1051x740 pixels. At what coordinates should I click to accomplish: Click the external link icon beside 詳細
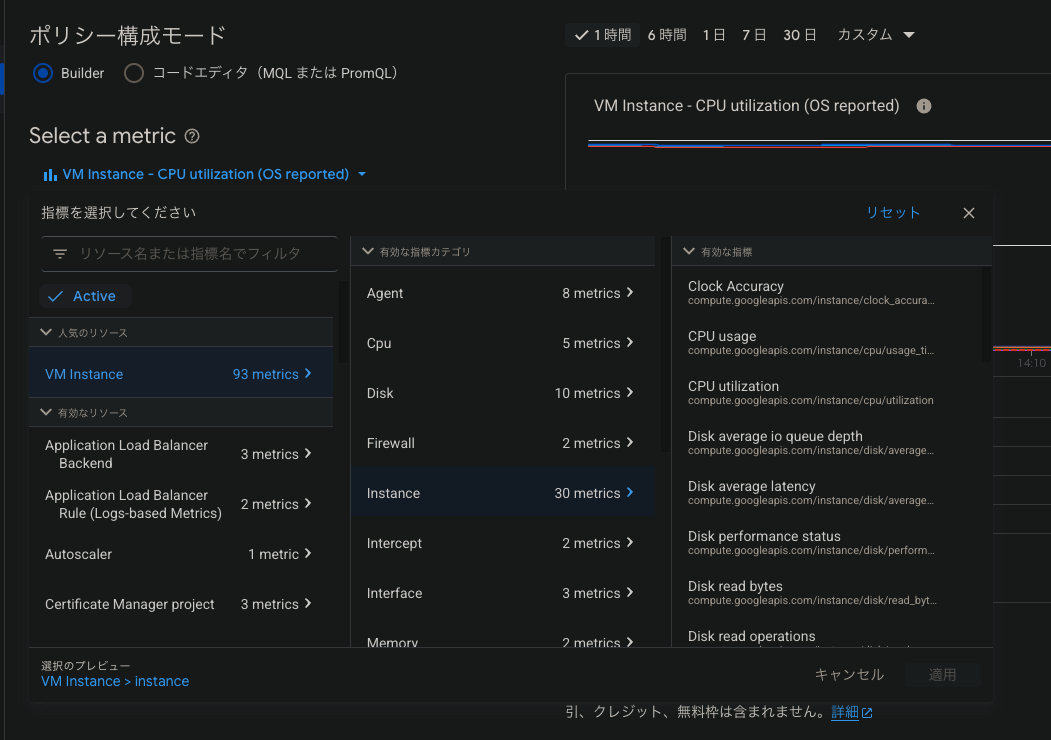[867, 713]
